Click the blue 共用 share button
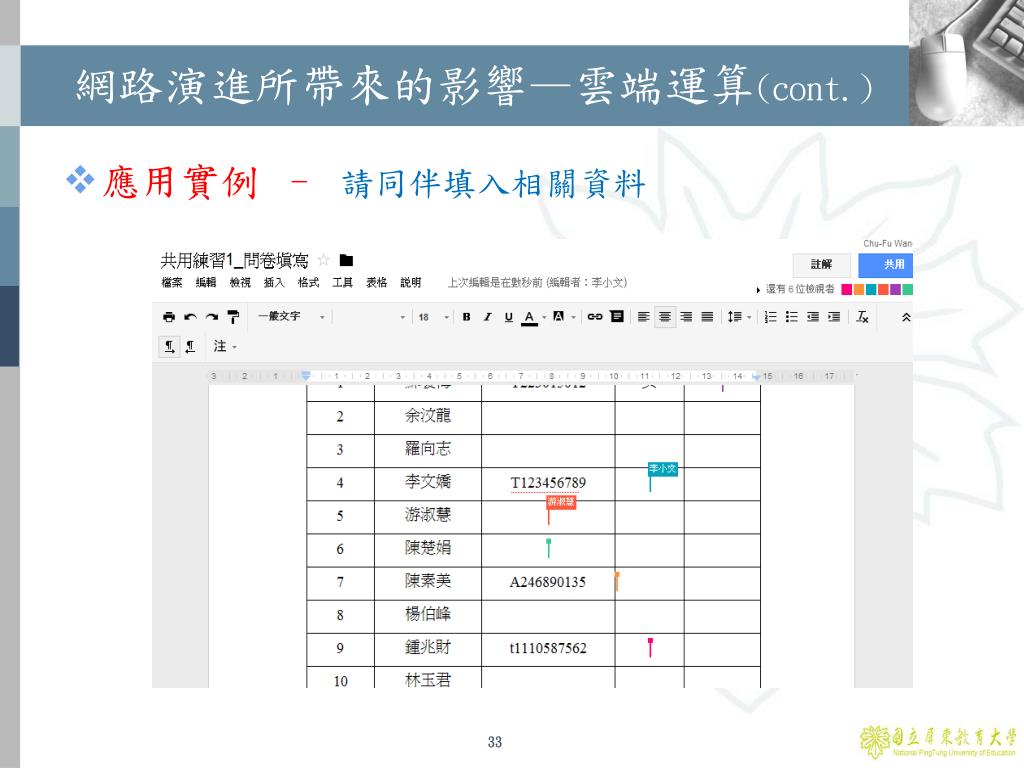This screenshot has width=1024, height=768. (x=886, y=264)
